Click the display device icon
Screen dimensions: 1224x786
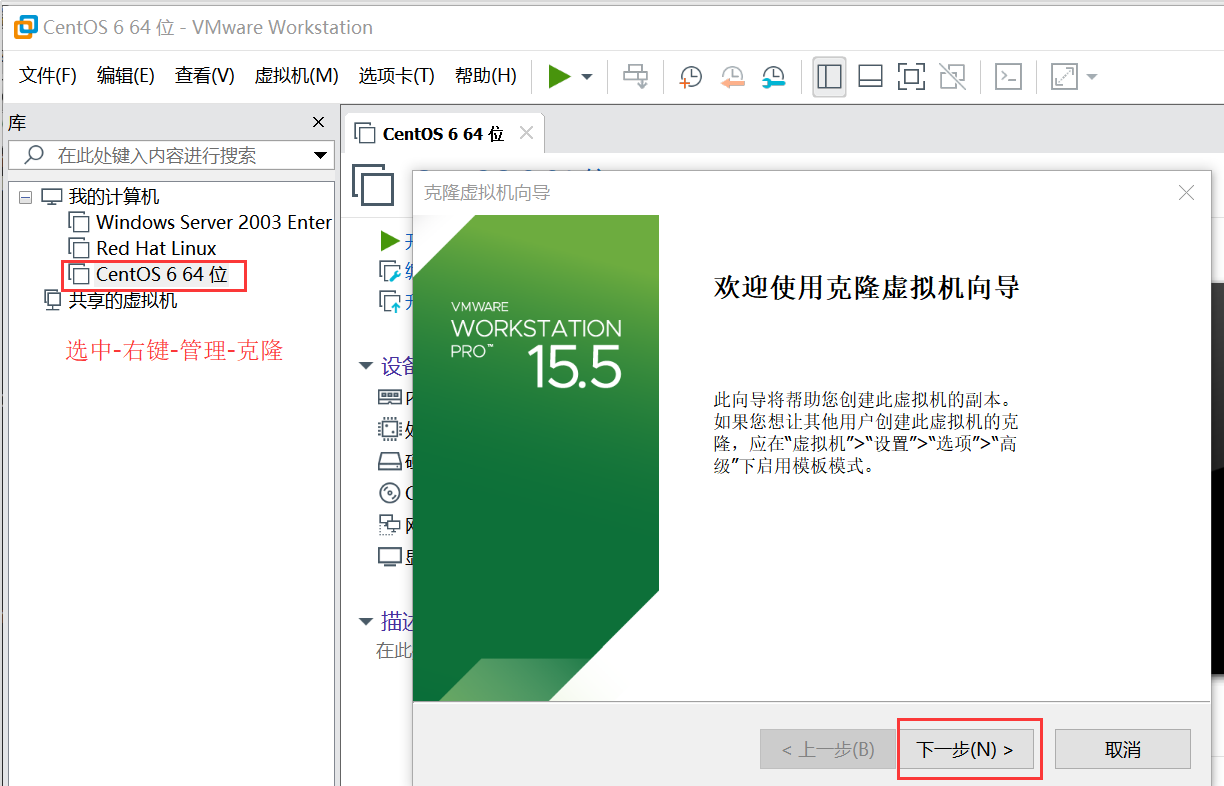pos(390,557)
